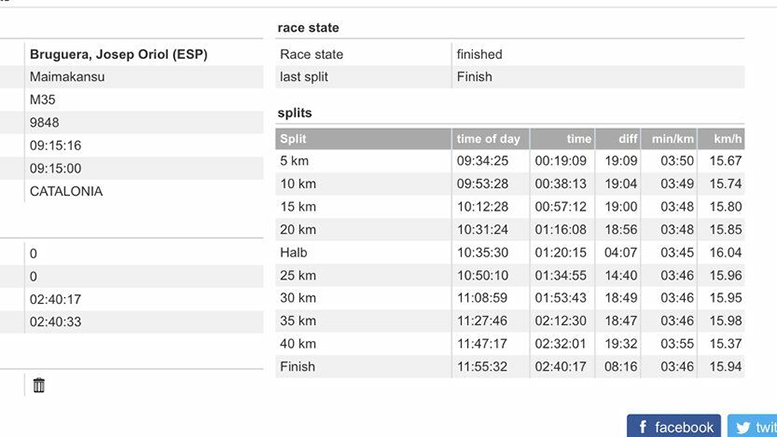Share via the facebook button

674,427
